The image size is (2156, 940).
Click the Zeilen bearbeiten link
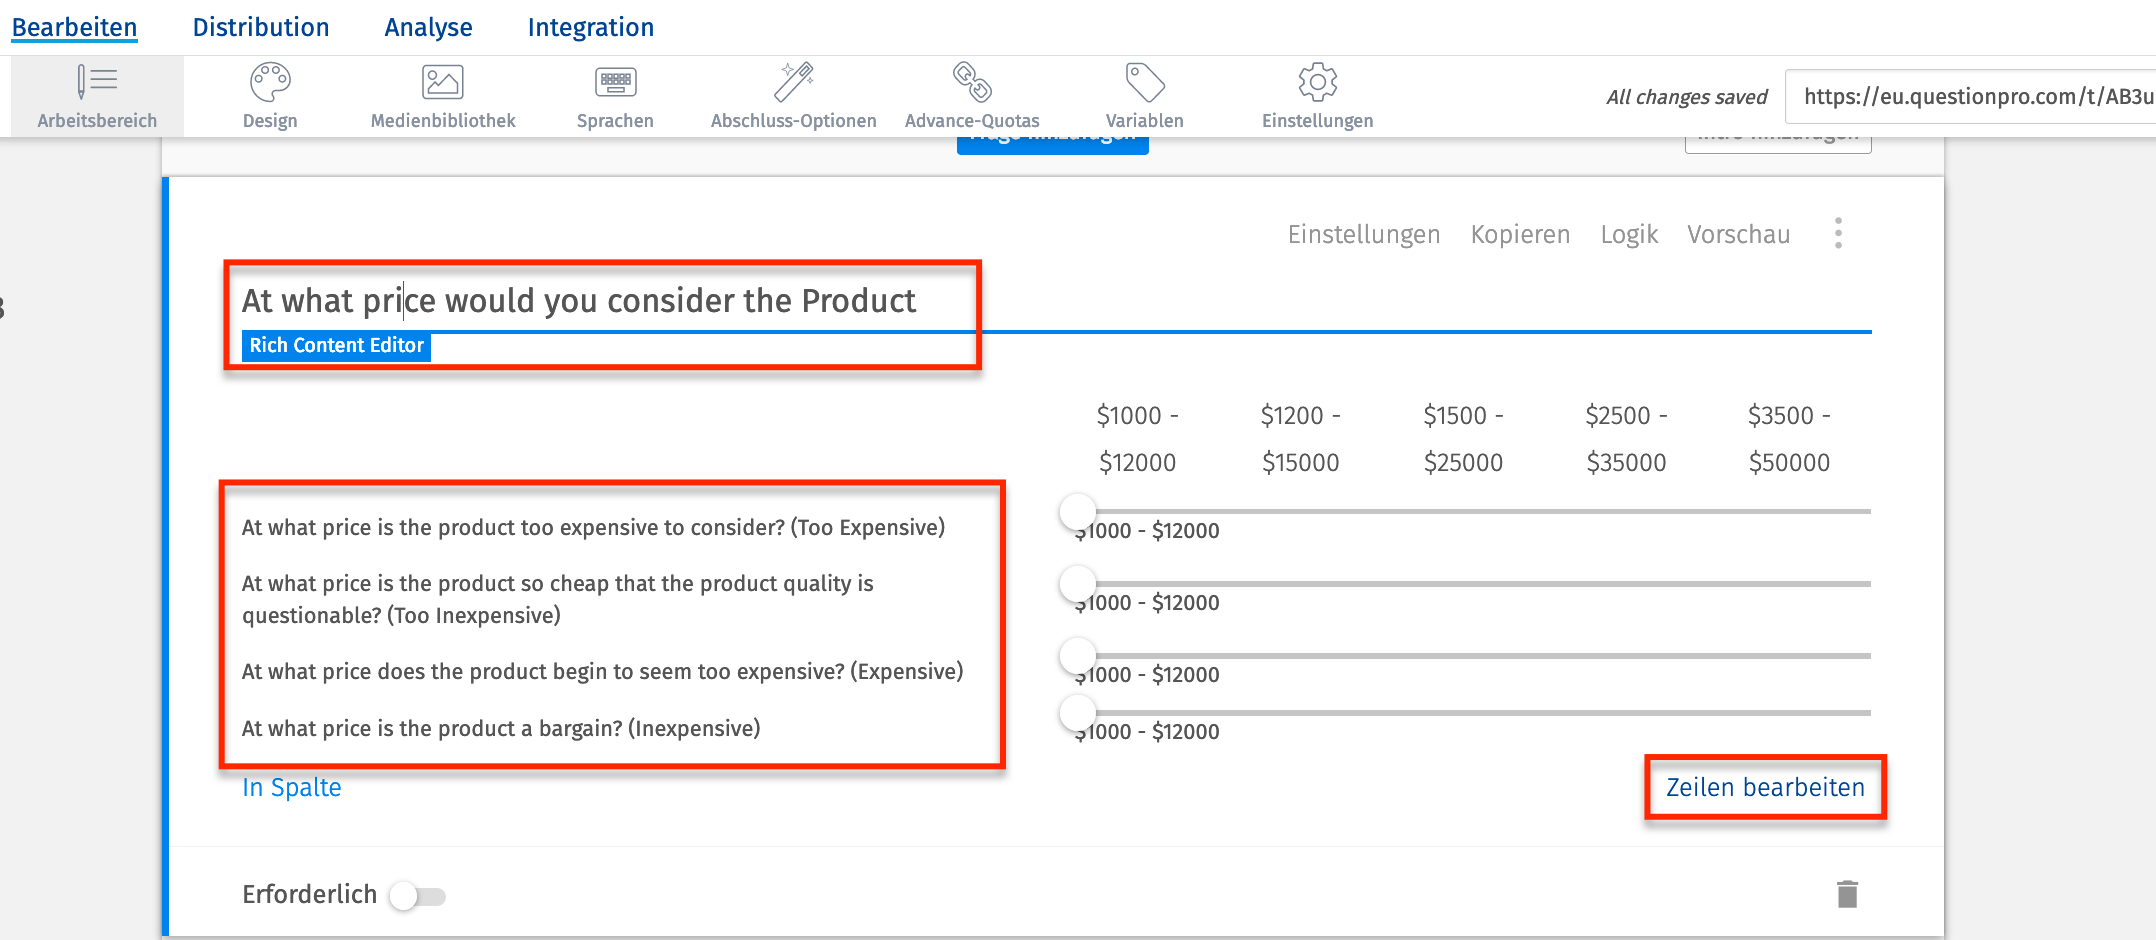pos(1765,788)
